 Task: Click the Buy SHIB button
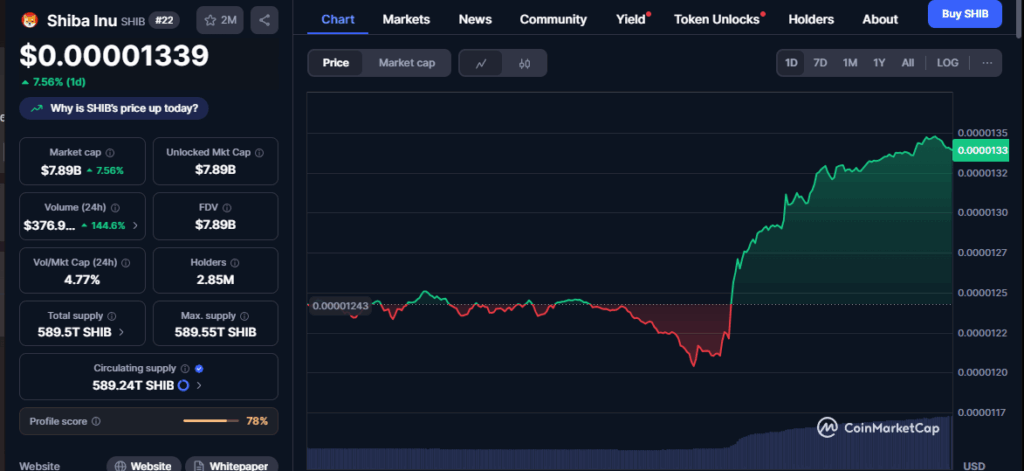(965, 13)
